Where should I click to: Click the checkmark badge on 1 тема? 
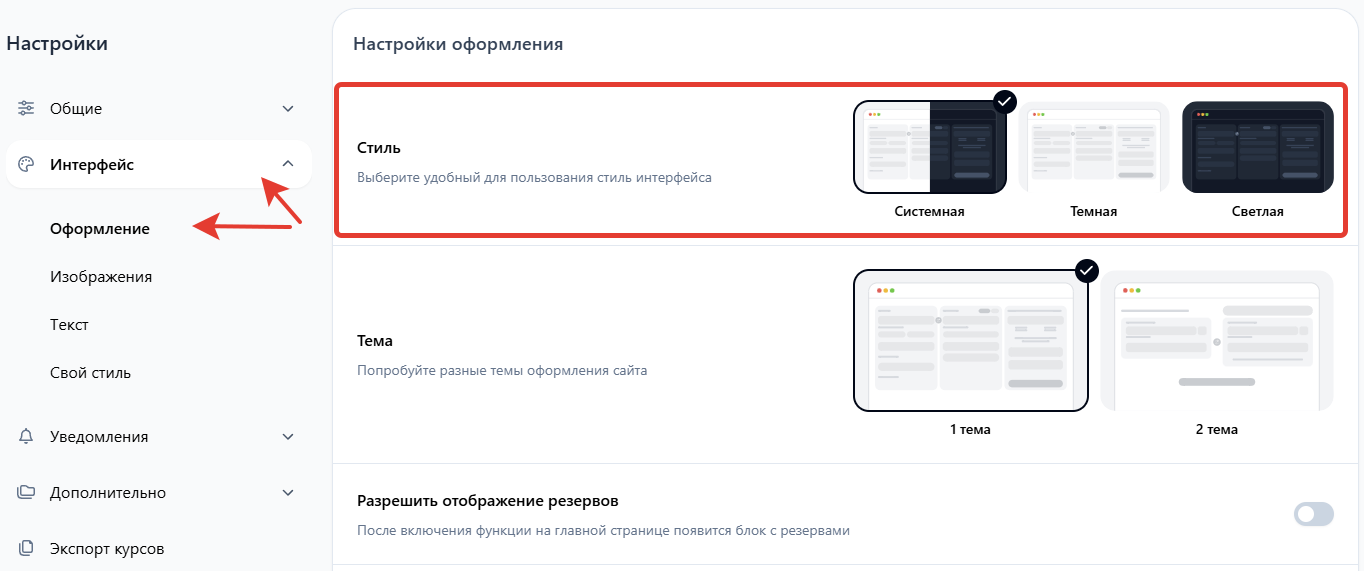[1086, 271]
